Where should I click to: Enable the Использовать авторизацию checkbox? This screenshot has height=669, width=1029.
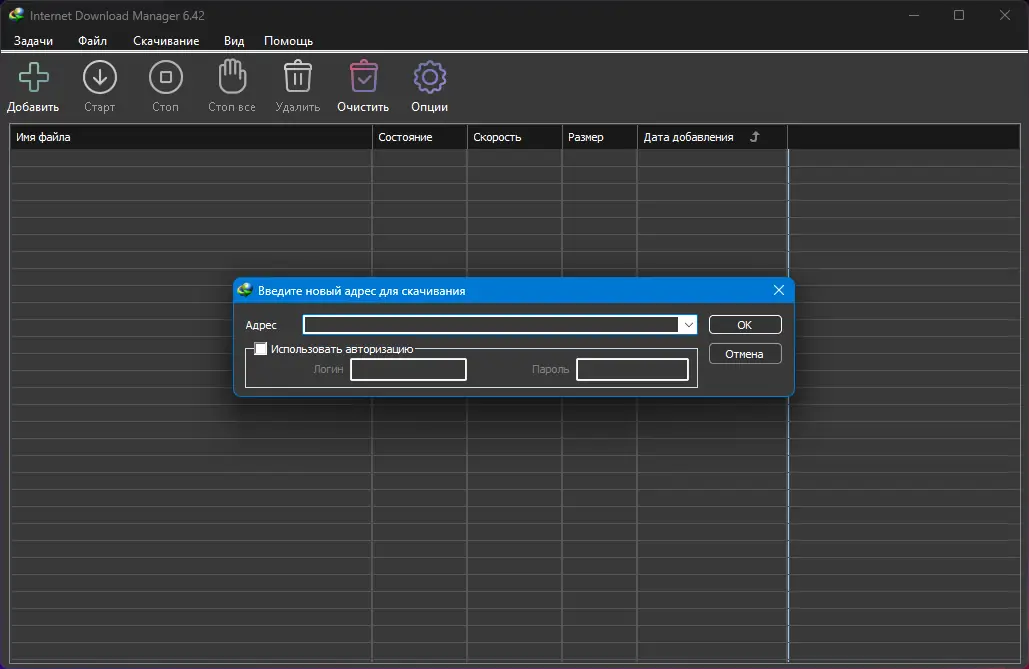(261, 349)
